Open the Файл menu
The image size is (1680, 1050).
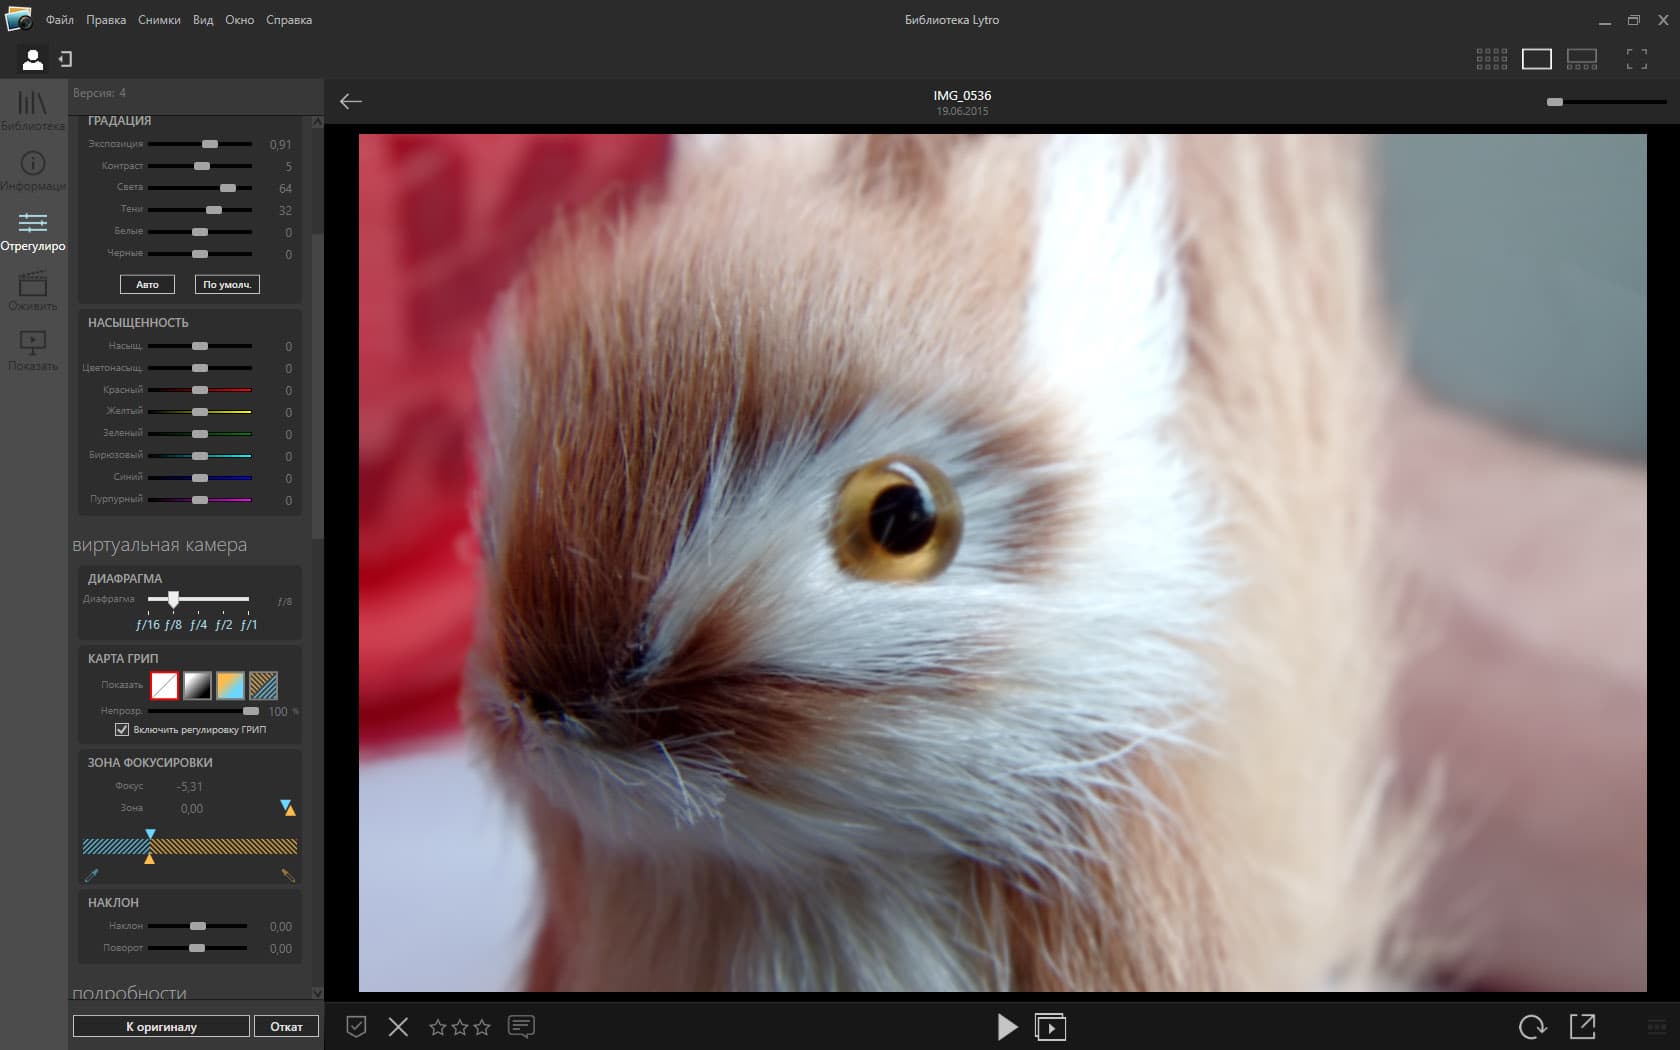60,20
